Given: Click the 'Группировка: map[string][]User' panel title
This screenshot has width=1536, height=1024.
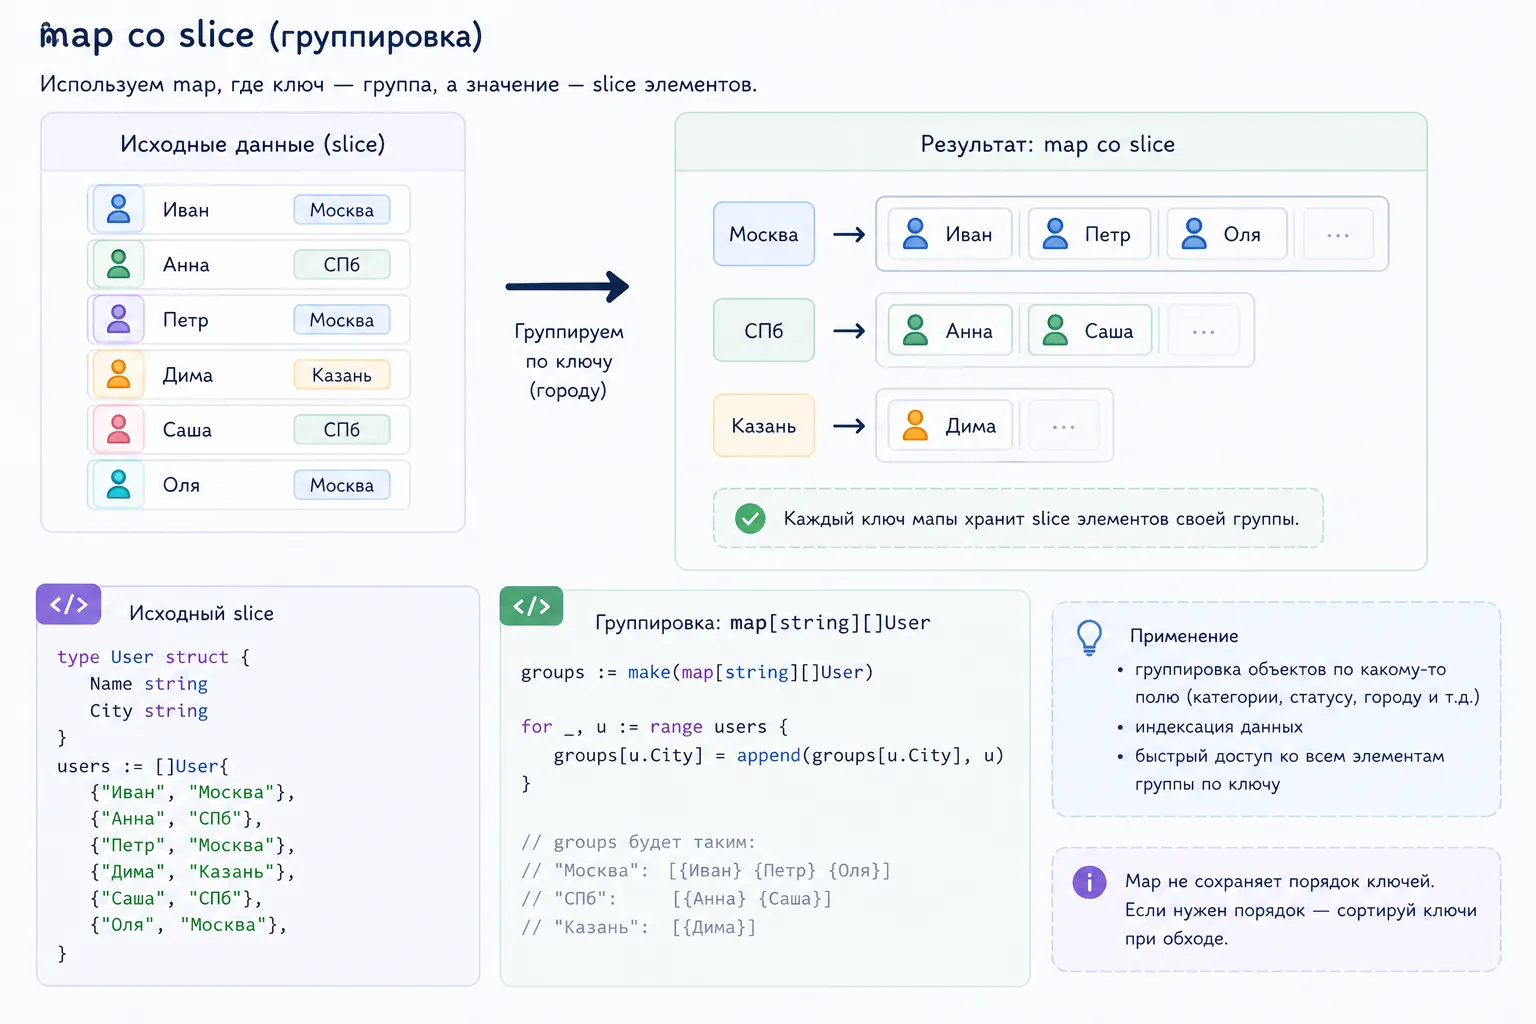Looking at the screenshot, I should pyautogui.click(x=762, y=623).
